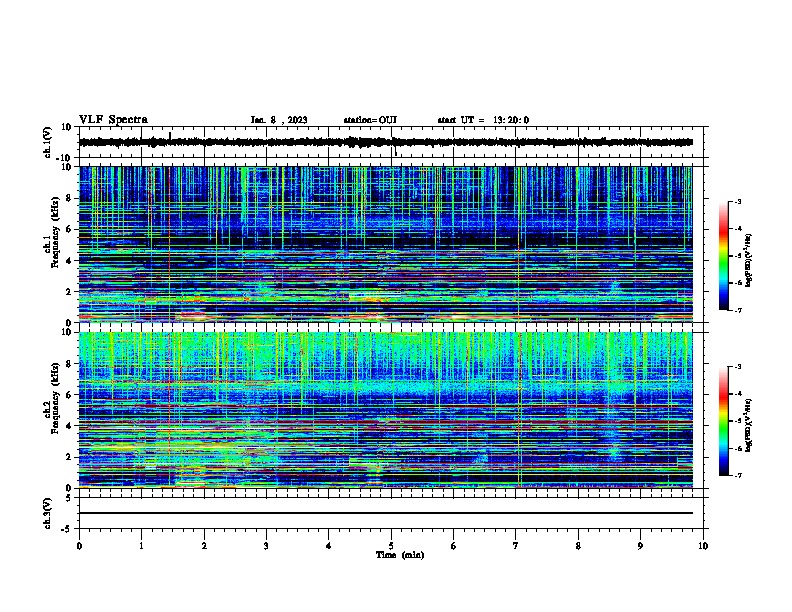The height and width of the screenshot is (612, 792).
Task: Click the "-7" label on ch.2 color bar
Action: (x=737, y=475)
